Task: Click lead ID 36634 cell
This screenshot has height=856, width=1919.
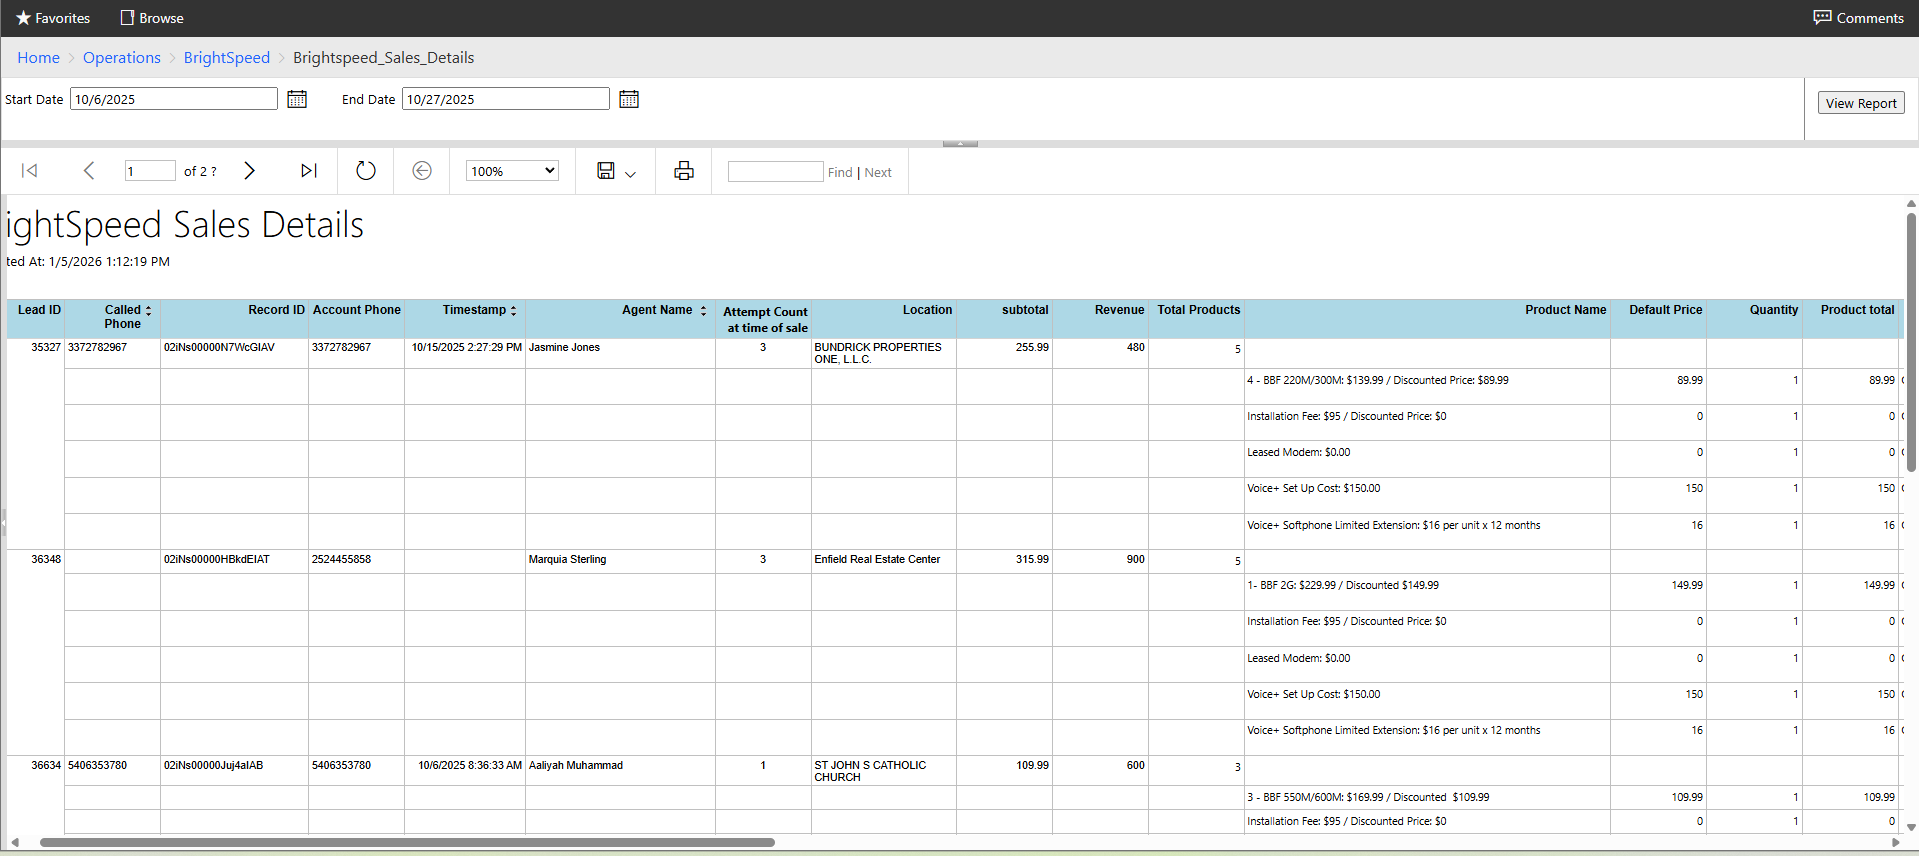Action: pos(46,766)
